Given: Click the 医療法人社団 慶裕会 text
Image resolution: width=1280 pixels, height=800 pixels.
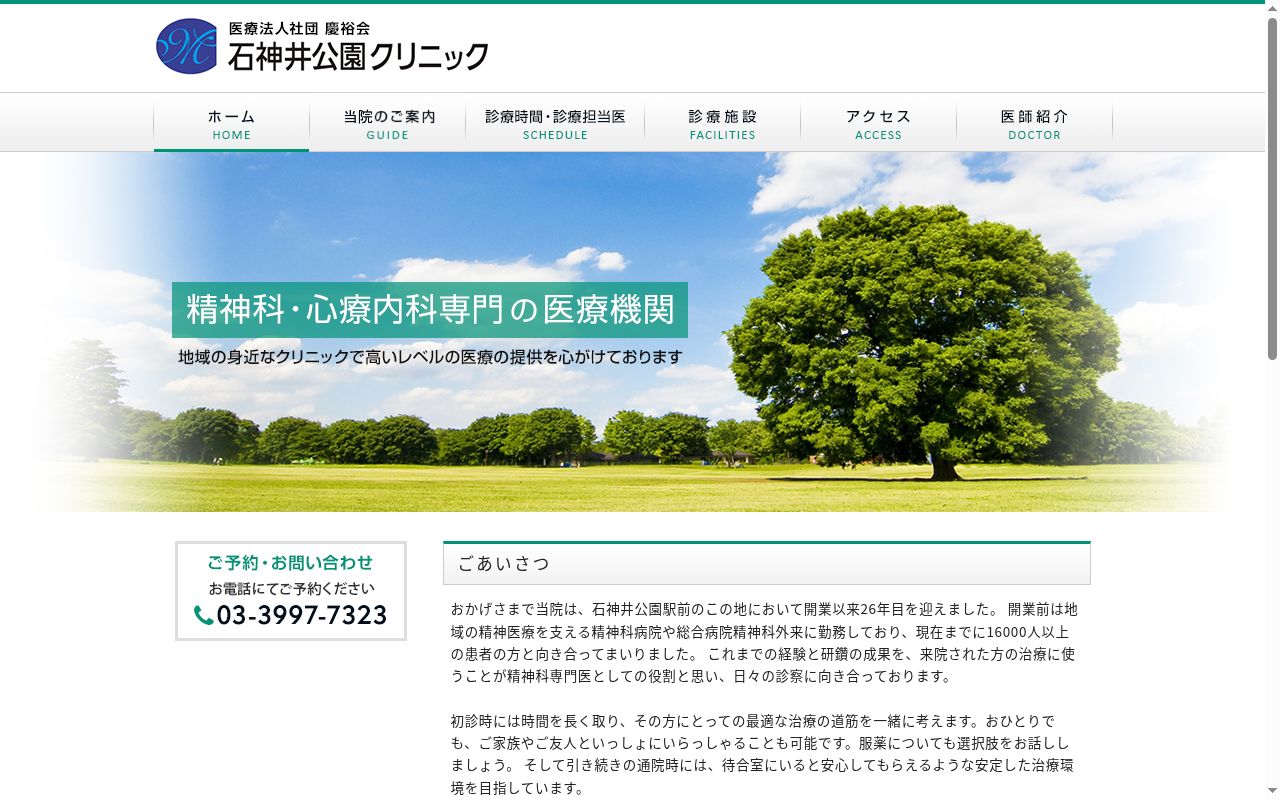Looking at the screenshot, I should 299,28.
